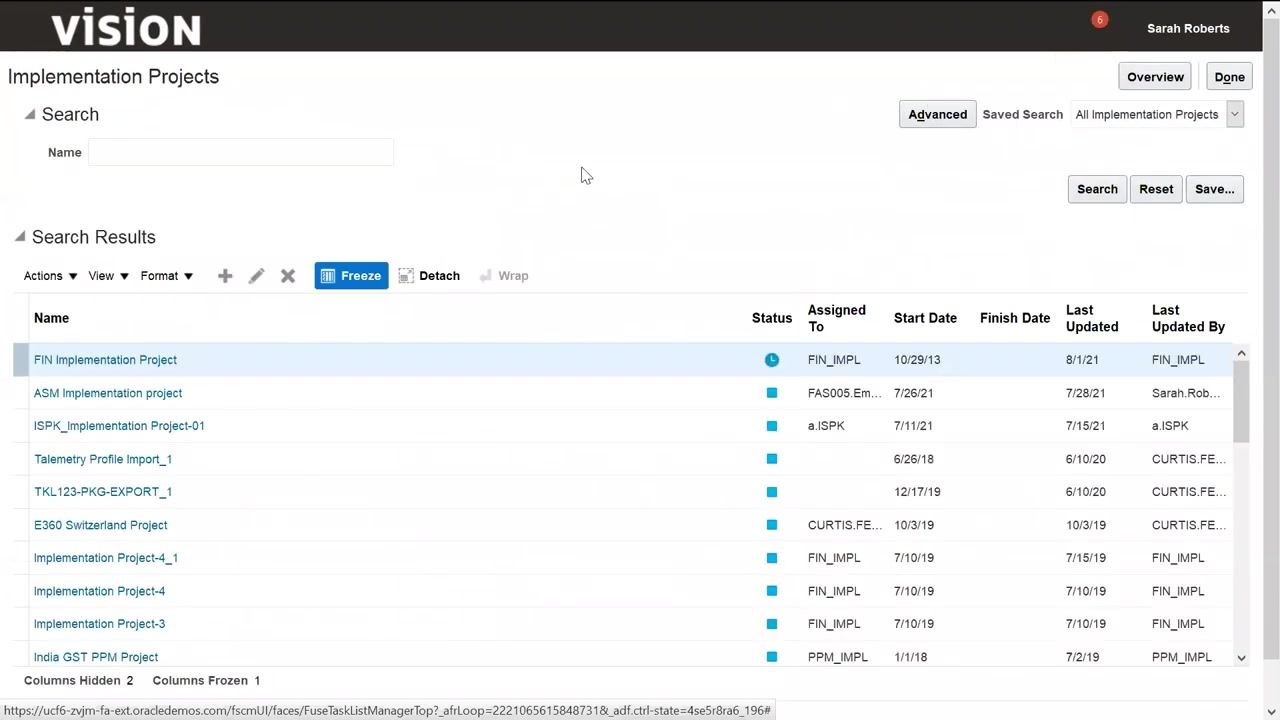Select row handle of FIN Implementation Project
Viewport: 1280px width, 720px height.
click(x=21, y=360)
